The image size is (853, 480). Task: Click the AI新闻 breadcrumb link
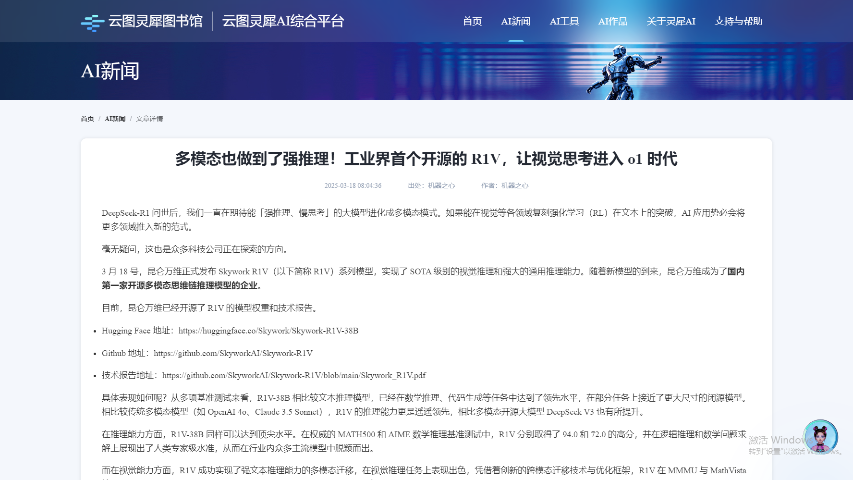[x=115, y=119]
